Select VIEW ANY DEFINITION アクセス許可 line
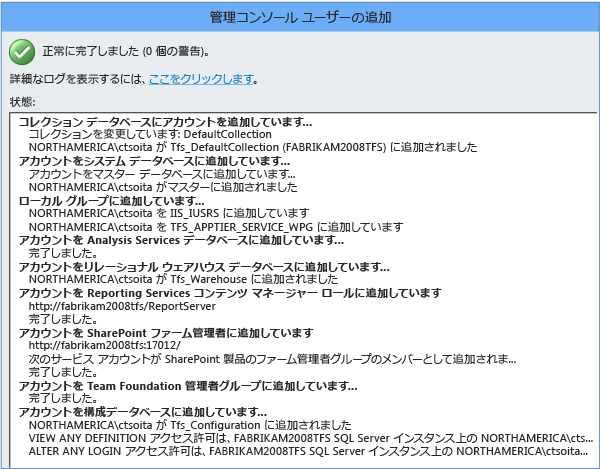600x469 pixels. pyautogui.click(x=311, y=438)
